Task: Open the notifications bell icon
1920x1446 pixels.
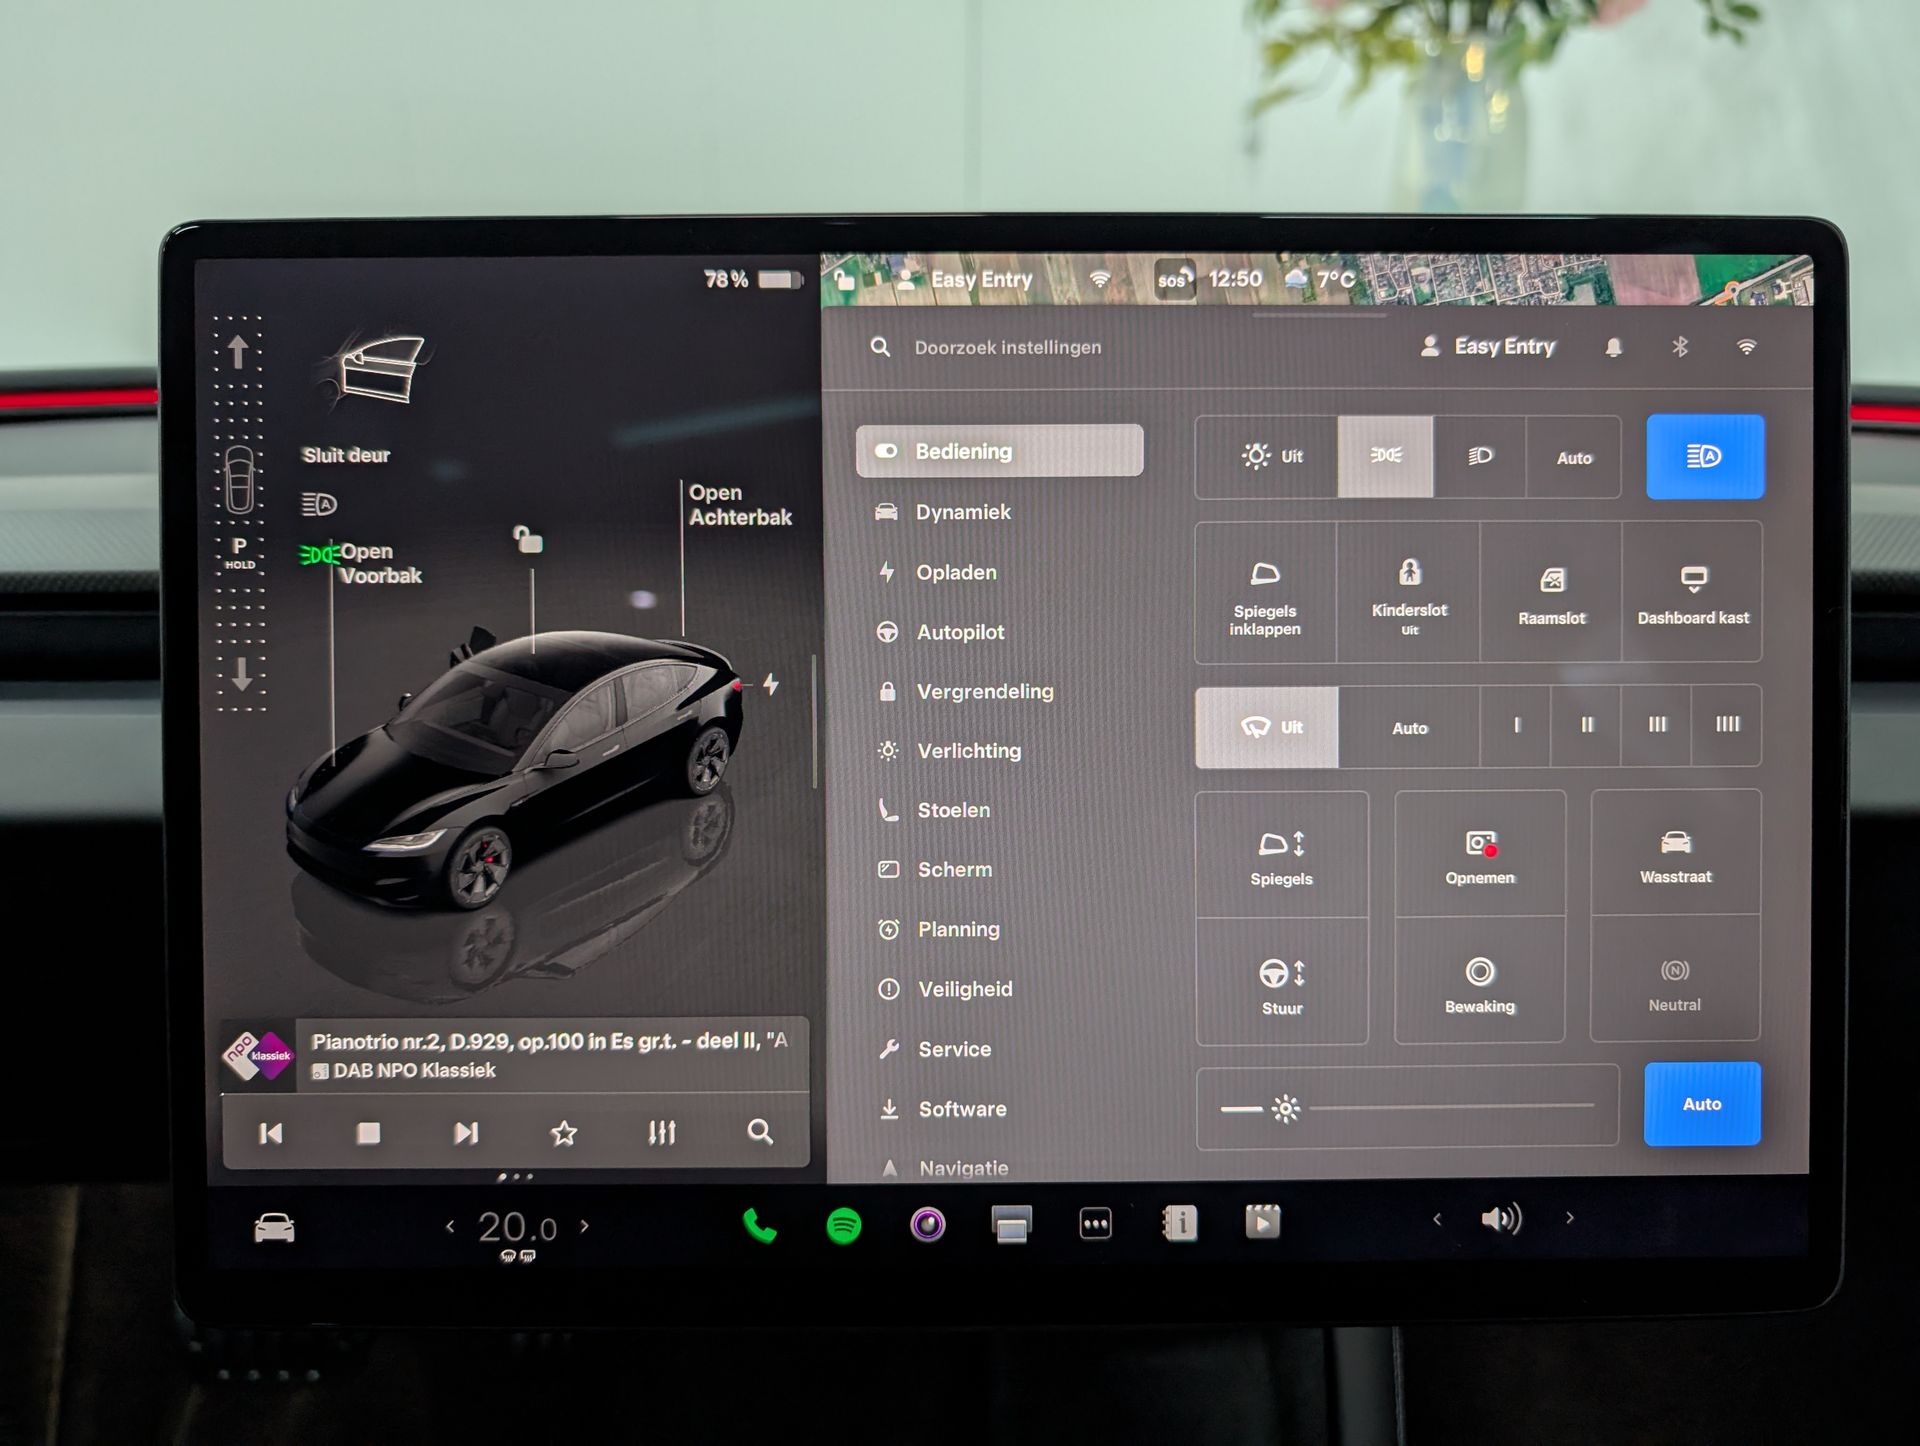Action: click(1613, 347)
